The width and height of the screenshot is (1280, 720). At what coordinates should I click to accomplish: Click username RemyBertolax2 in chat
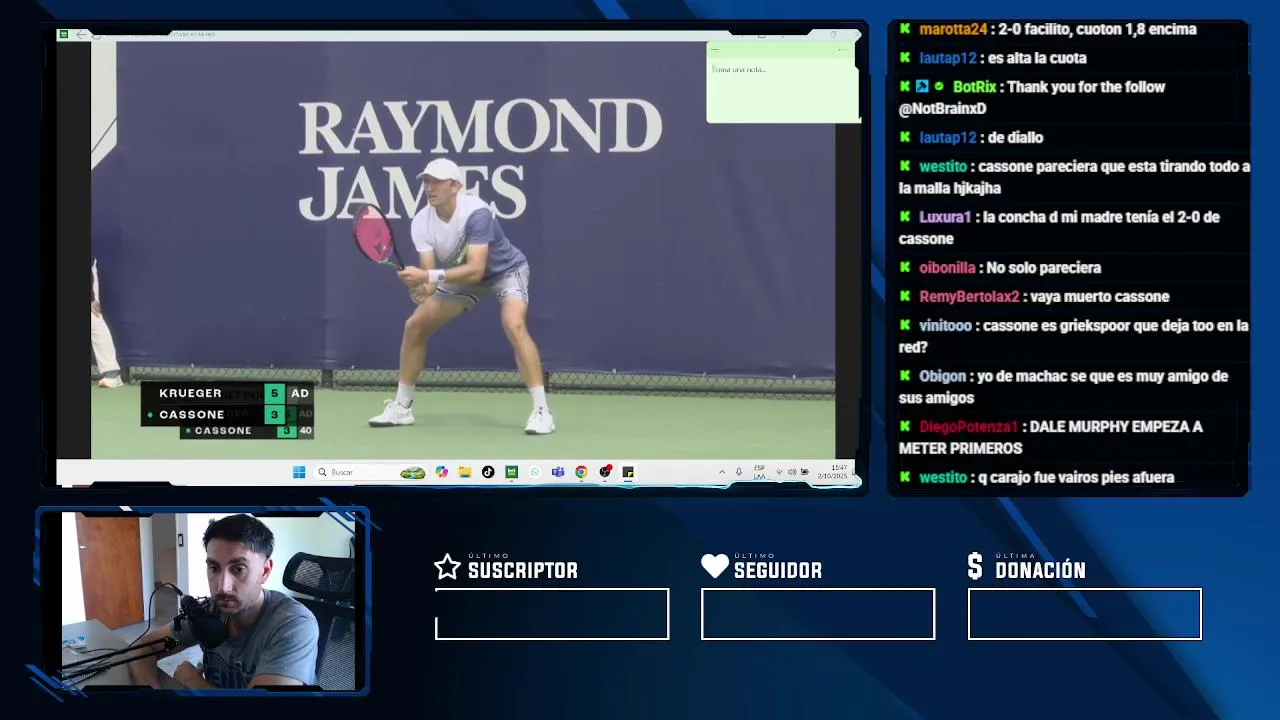pyautogui.click(x=969, y=297)
